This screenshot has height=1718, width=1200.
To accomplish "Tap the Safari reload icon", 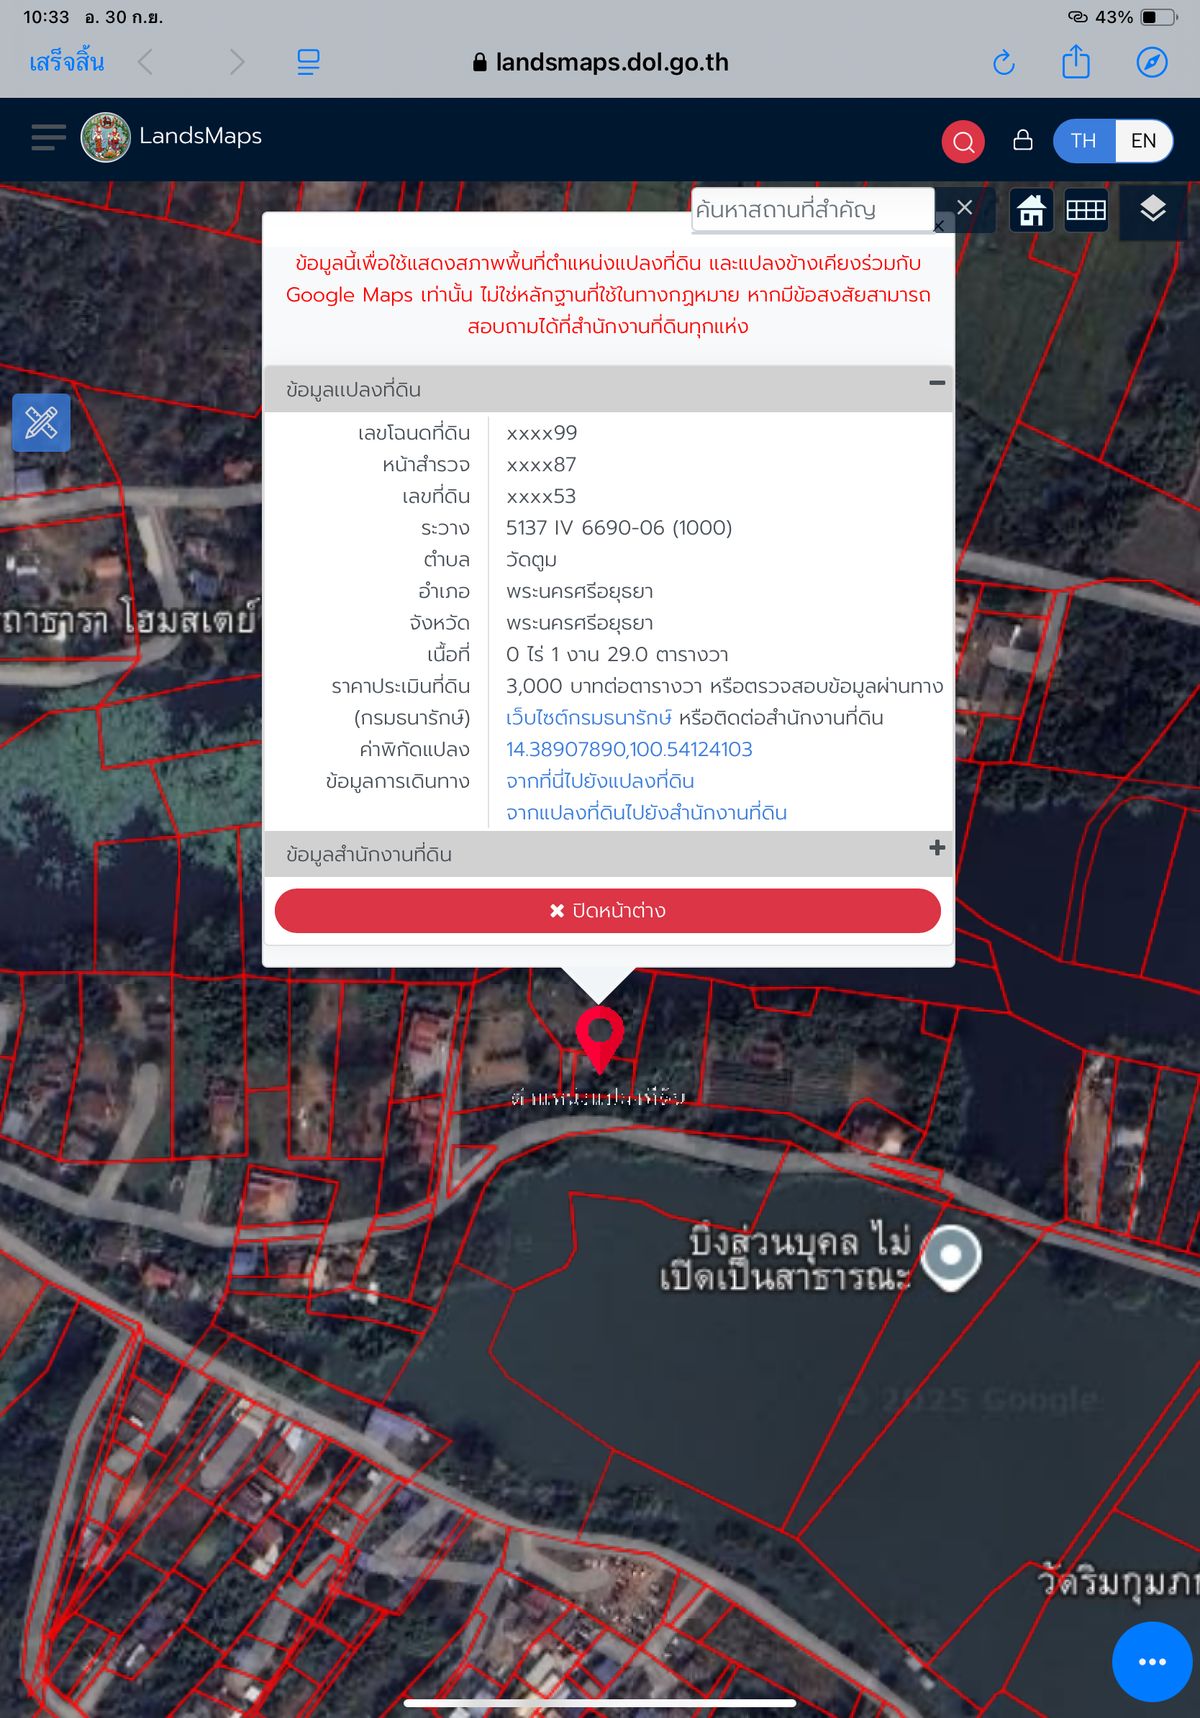I will coord(1003,63).
